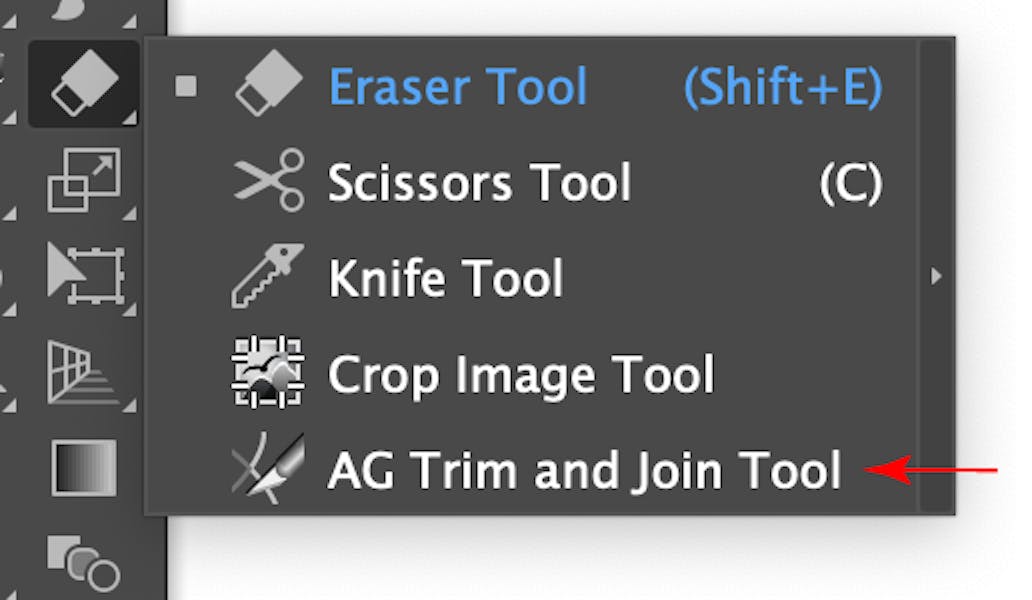
Task: Select the Eraser tool in the toolbar
Action: coord(85,85)
